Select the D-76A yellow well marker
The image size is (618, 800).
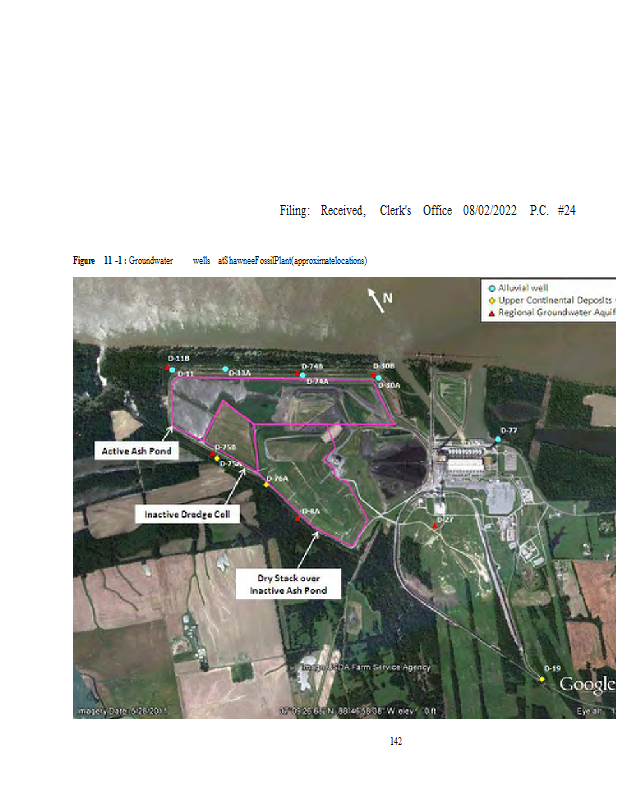tap(267, 484)
